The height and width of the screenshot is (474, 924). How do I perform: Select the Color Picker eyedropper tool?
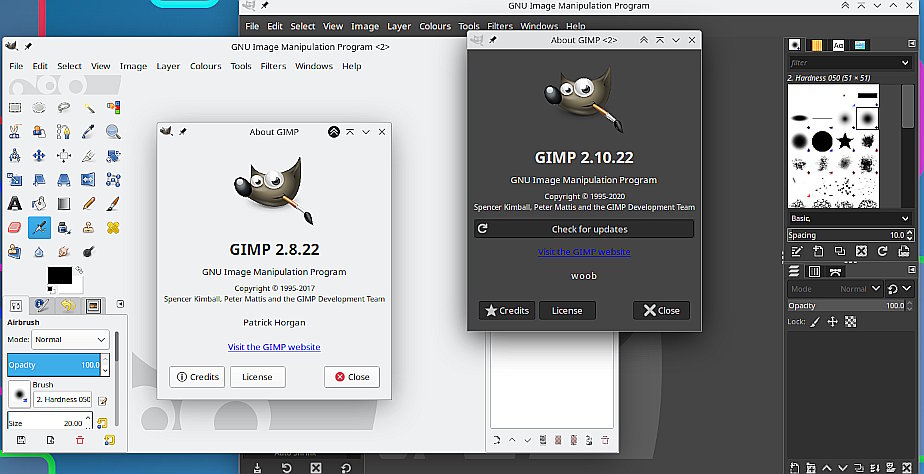[x=88, y=131]
